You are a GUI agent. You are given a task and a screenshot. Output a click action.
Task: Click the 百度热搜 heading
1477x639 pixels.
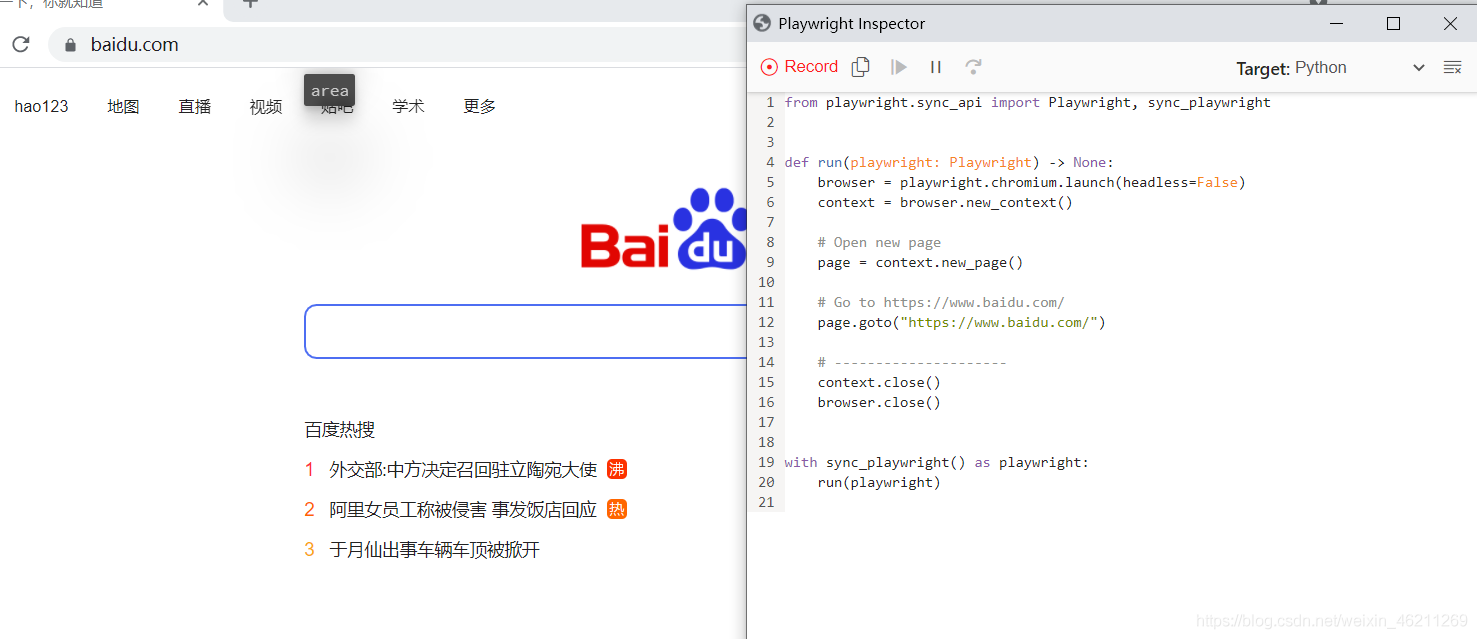pos(340,430)
